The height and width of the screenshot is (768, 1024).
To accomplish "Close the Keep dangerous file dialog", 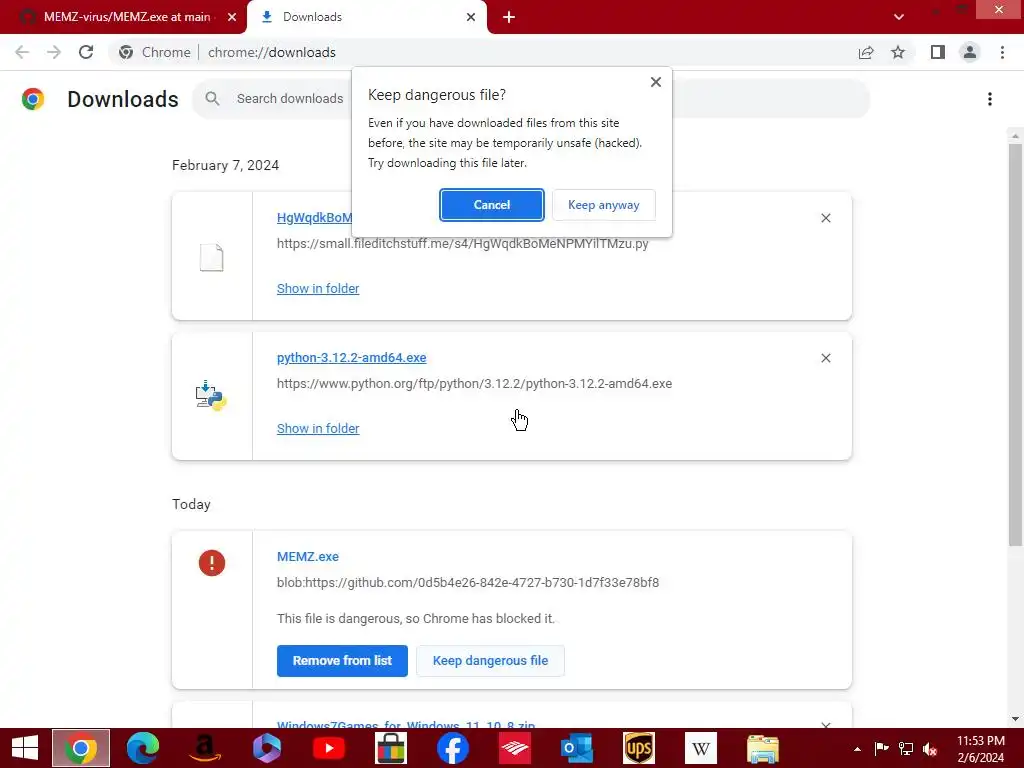I will pyautogui.click(x=656, y=82).
